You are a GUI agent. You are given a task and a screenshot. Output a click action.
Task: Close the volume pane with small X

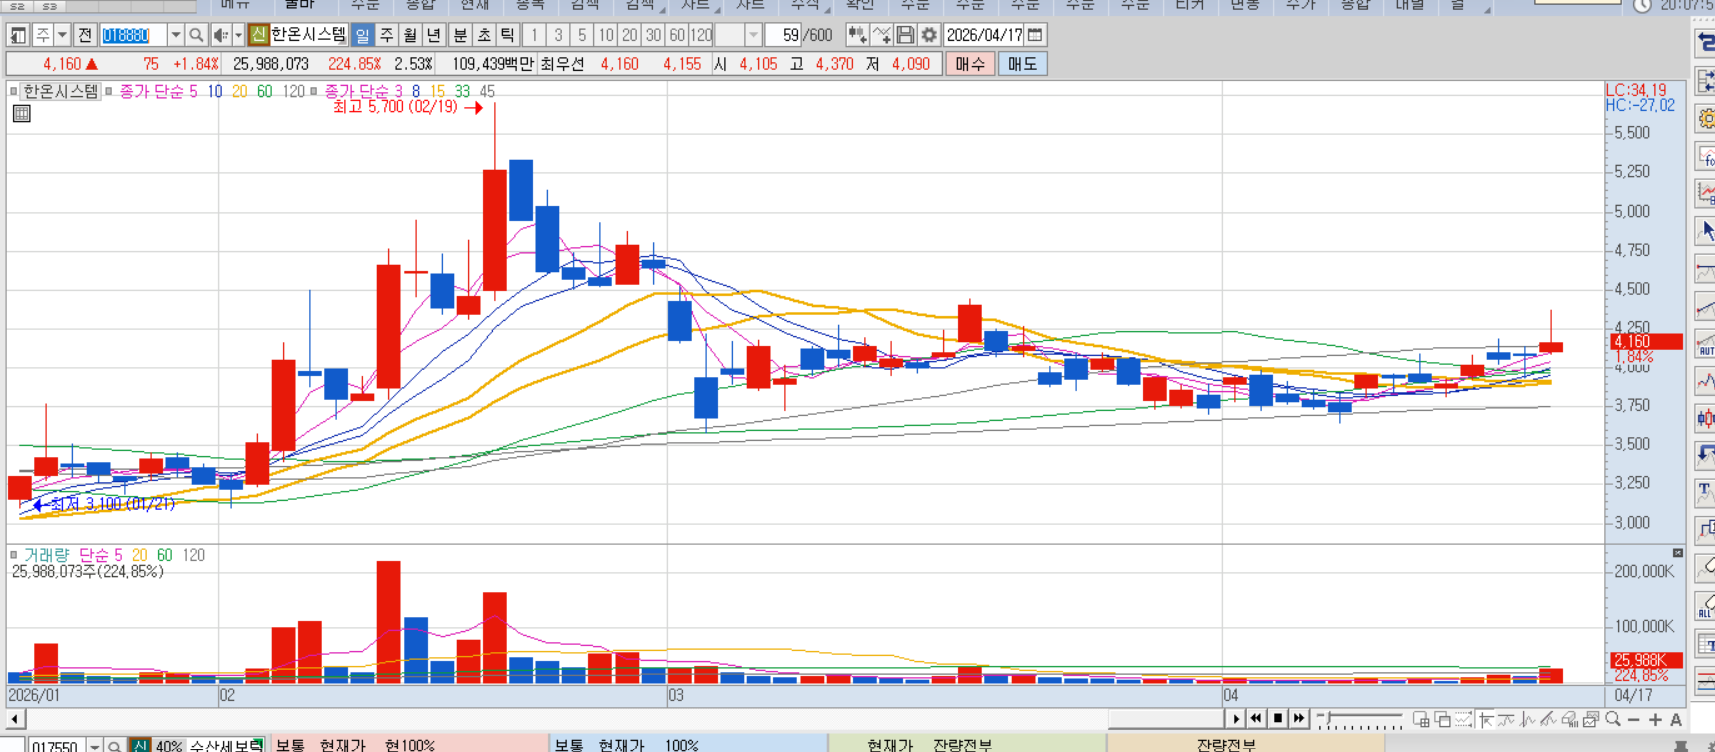(x=1678, y=553)
